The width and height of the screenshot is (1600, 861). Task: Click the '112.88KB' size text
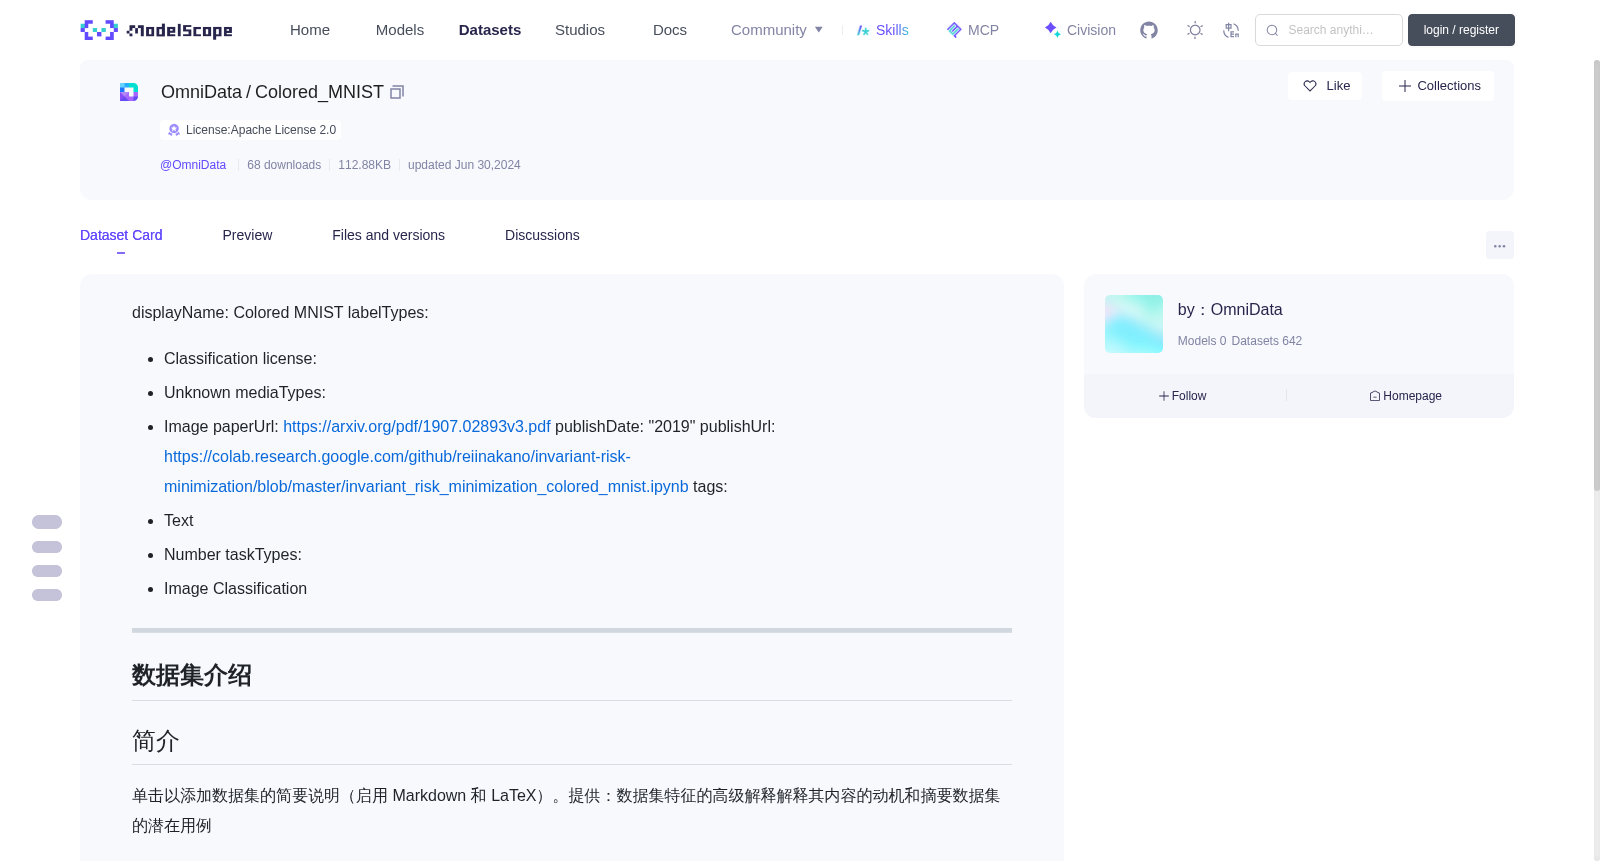tap(364, 165)
